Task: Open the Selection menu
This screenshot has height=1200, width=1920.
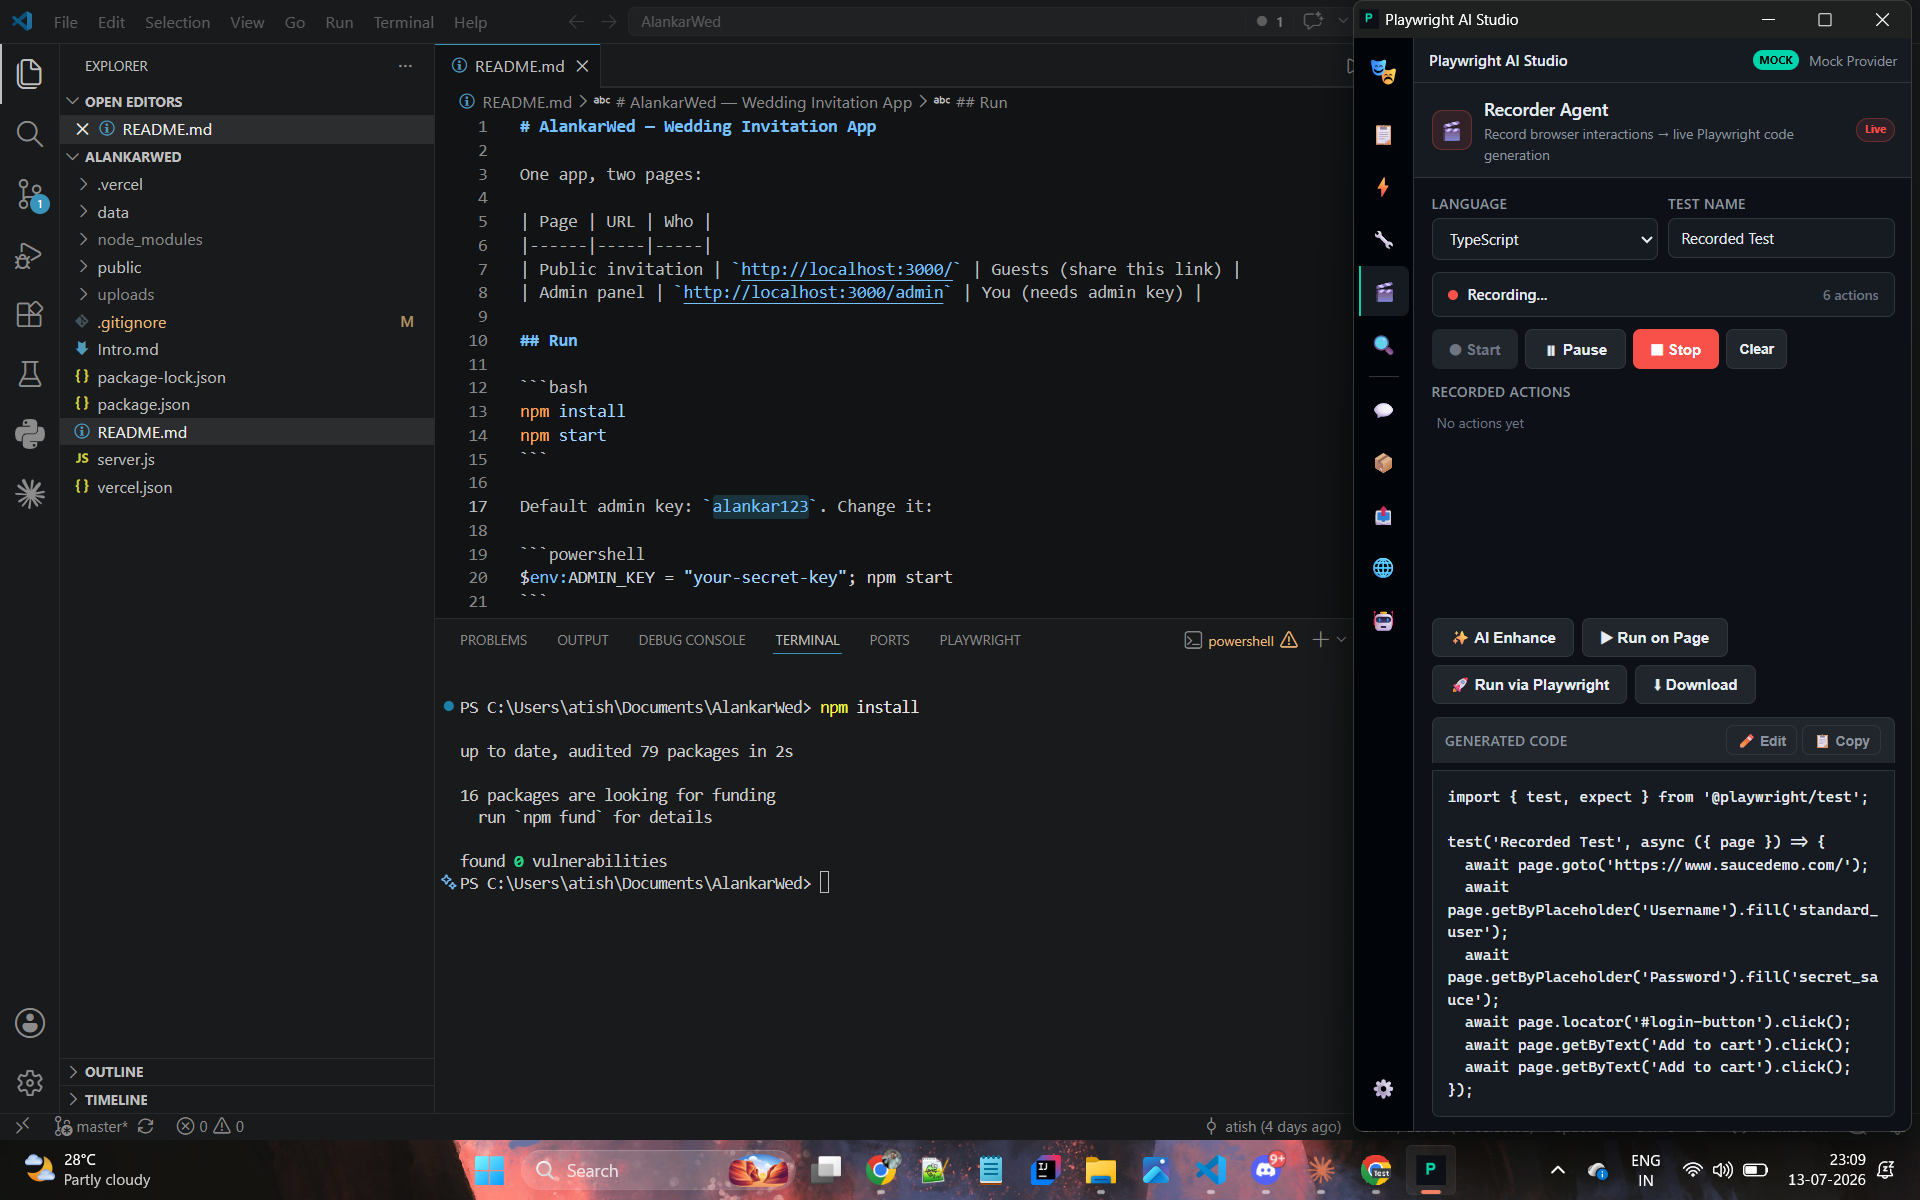Action: (x=177, y=22)
